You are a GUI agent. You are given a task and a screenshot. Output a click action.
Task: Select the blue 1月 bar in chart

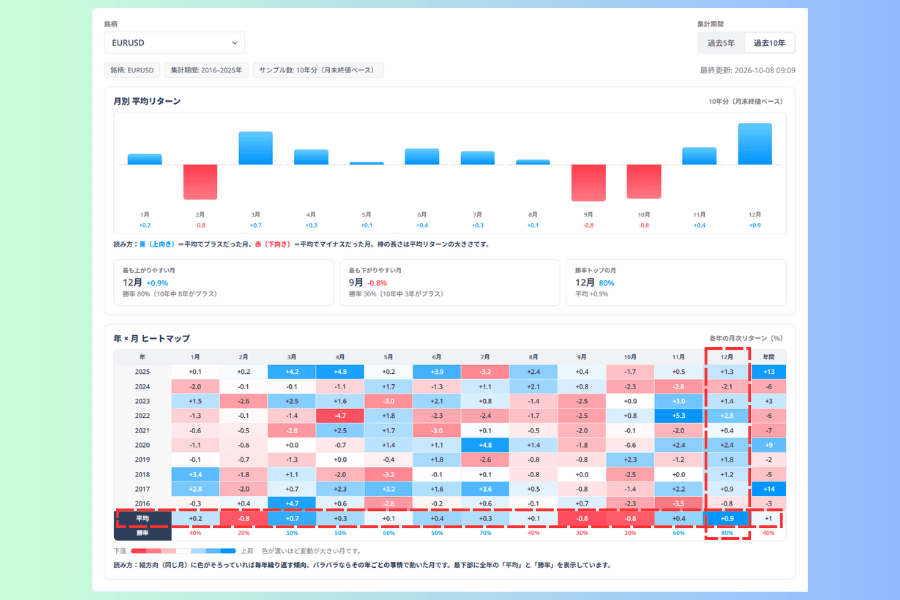[x=145, y=159]
